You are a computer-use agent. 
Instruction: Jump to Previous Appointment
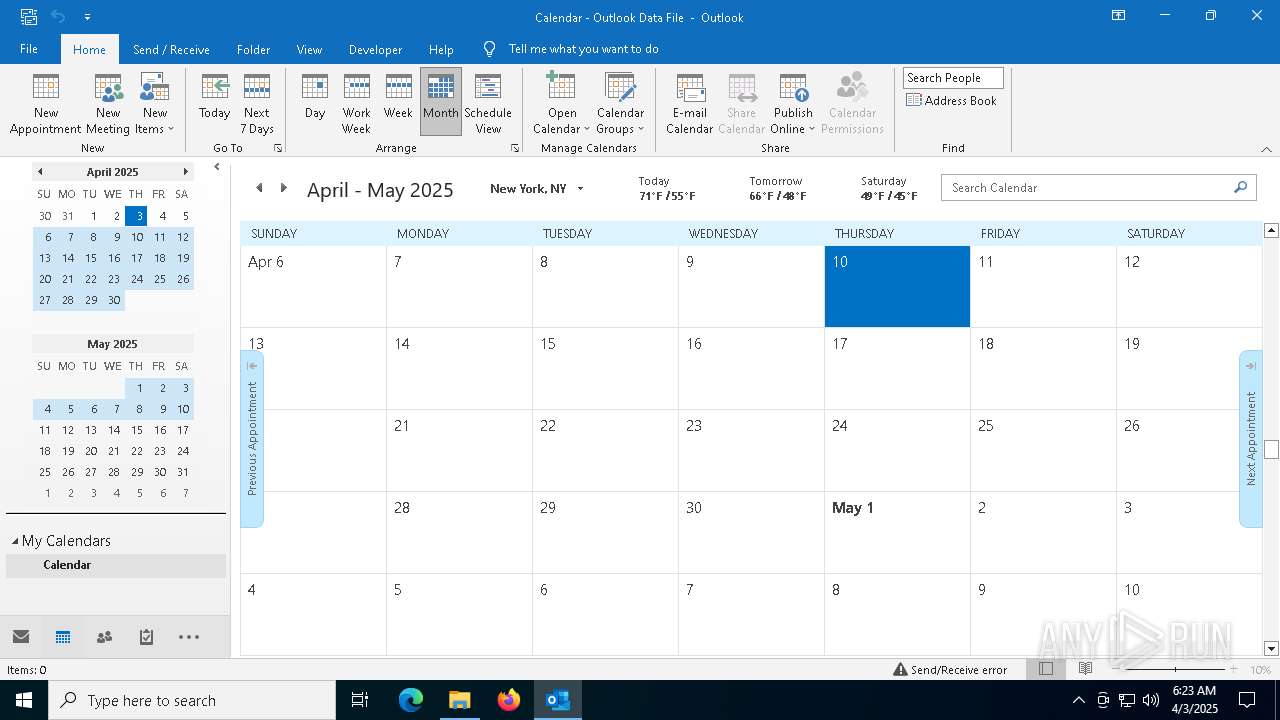coord(252,438)
